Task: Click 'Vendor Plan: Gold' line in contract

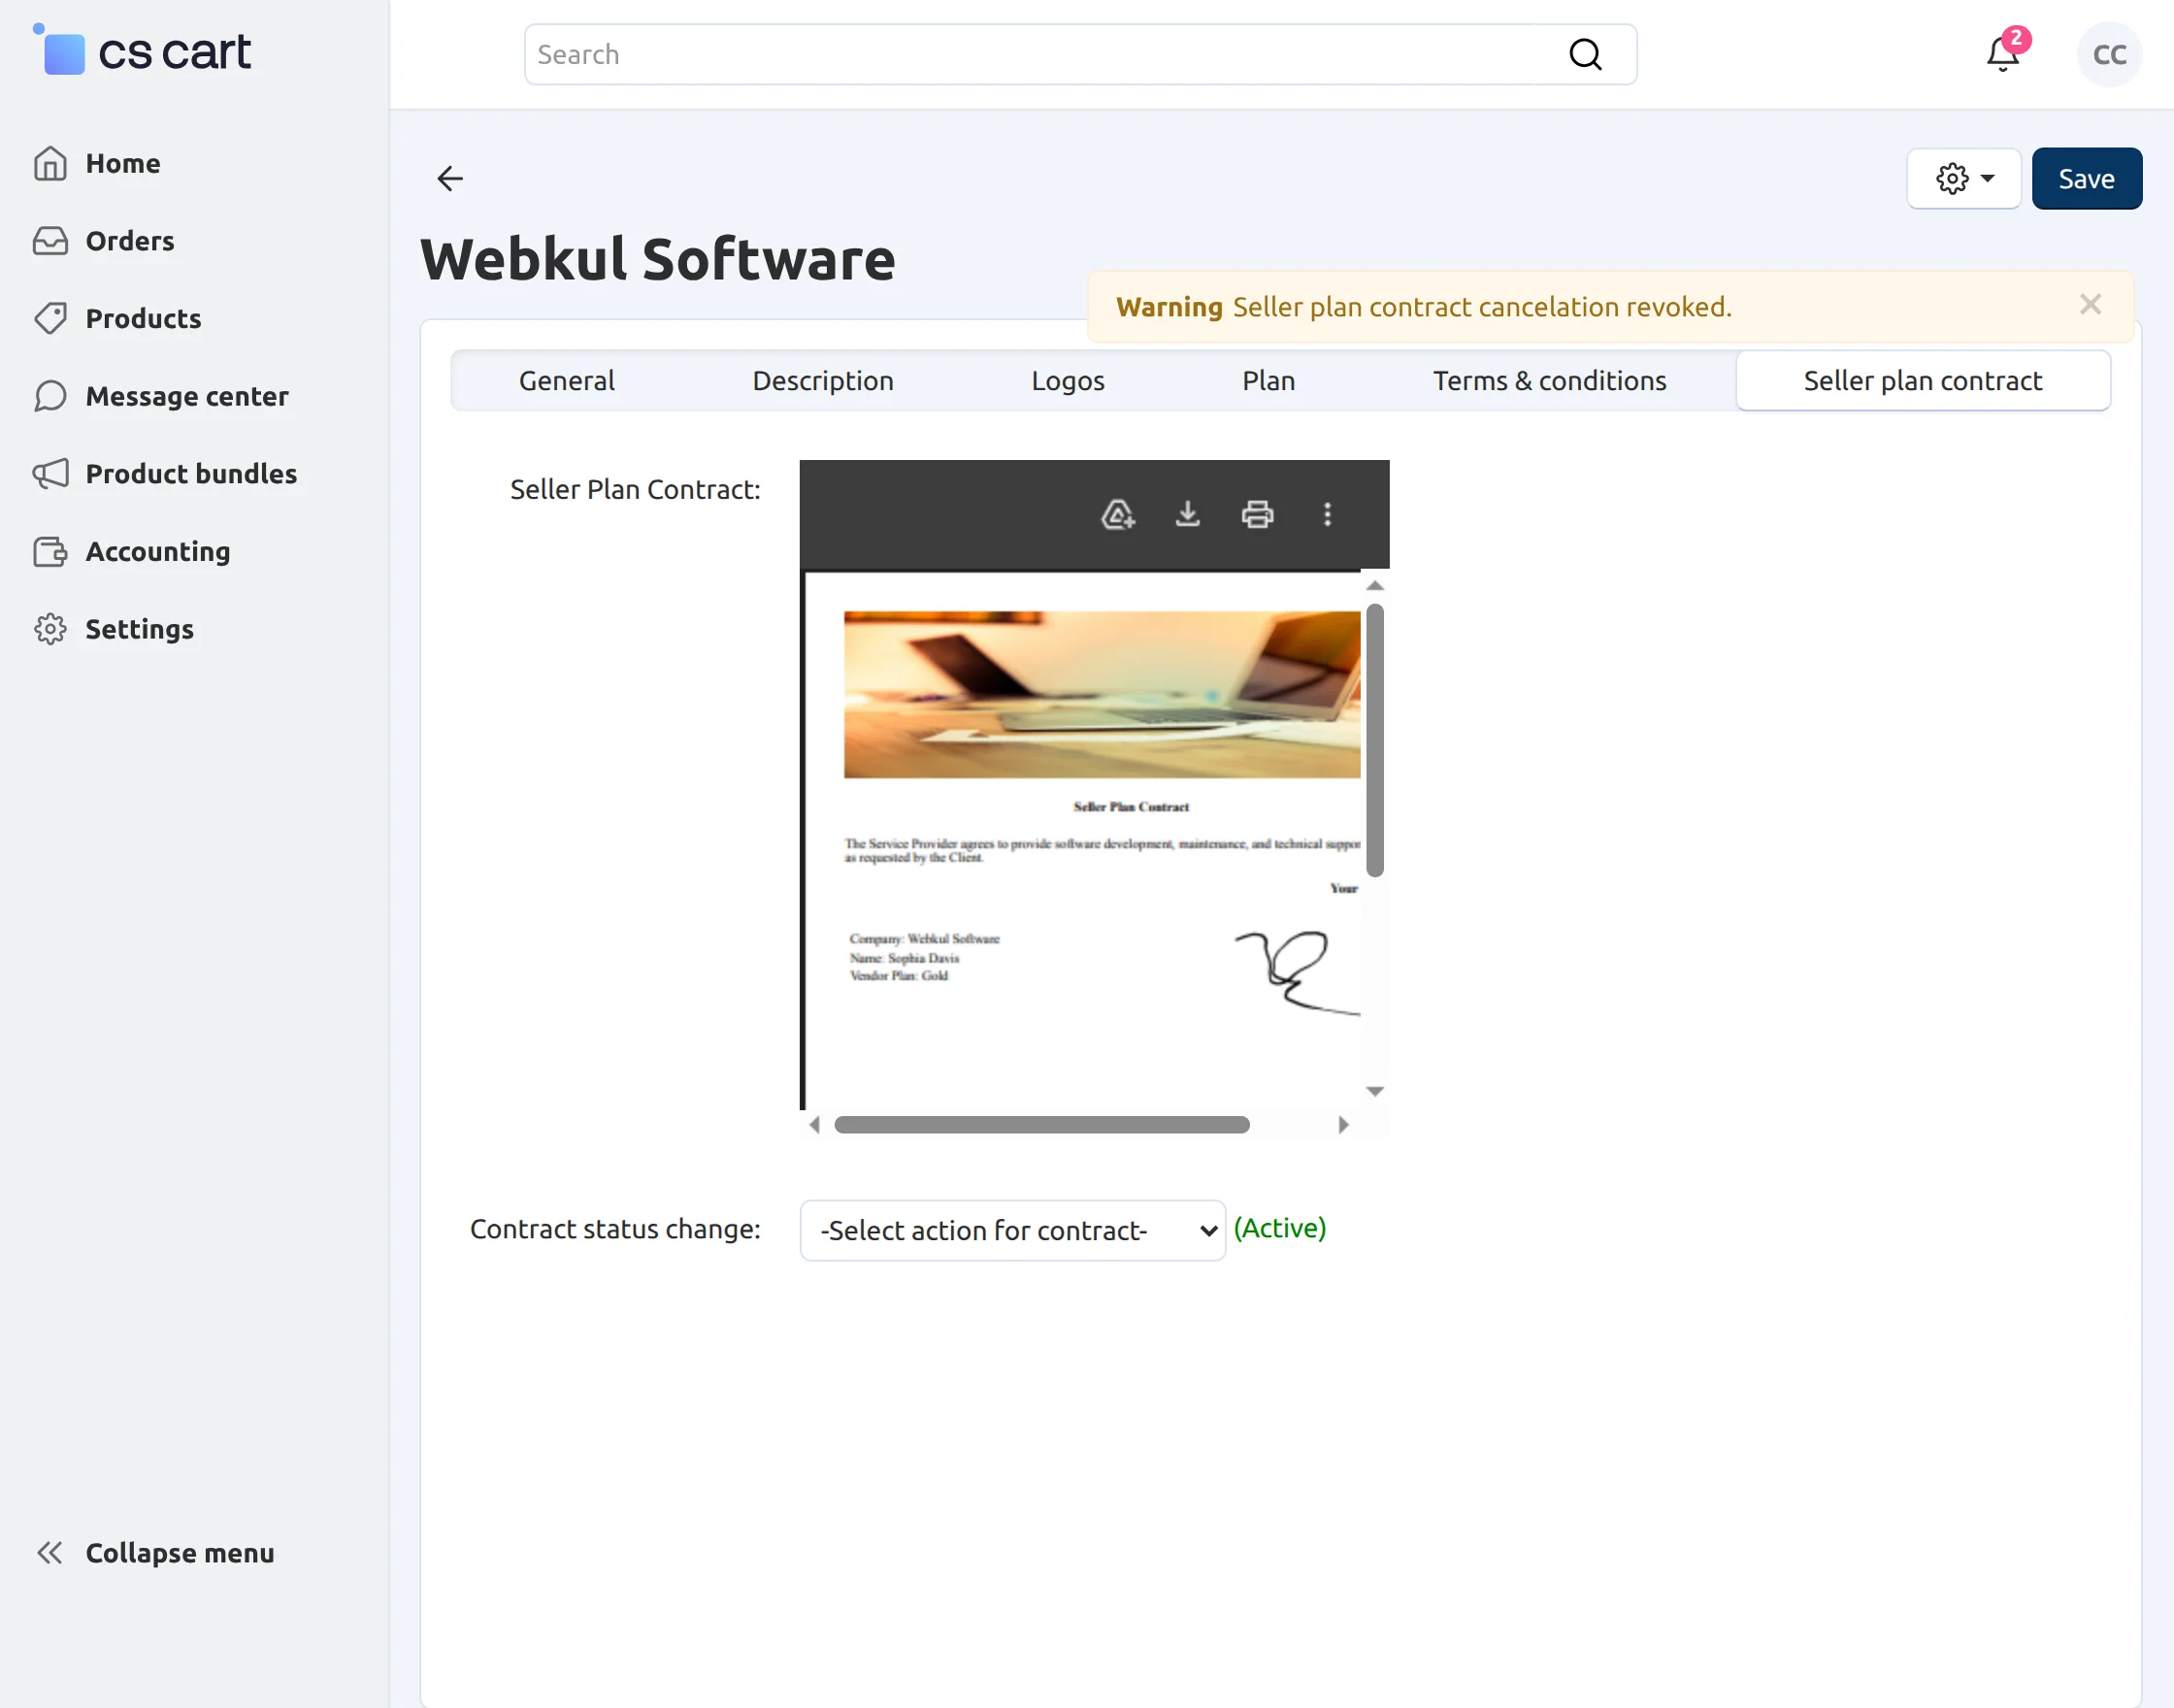Action: pos(899,975)
